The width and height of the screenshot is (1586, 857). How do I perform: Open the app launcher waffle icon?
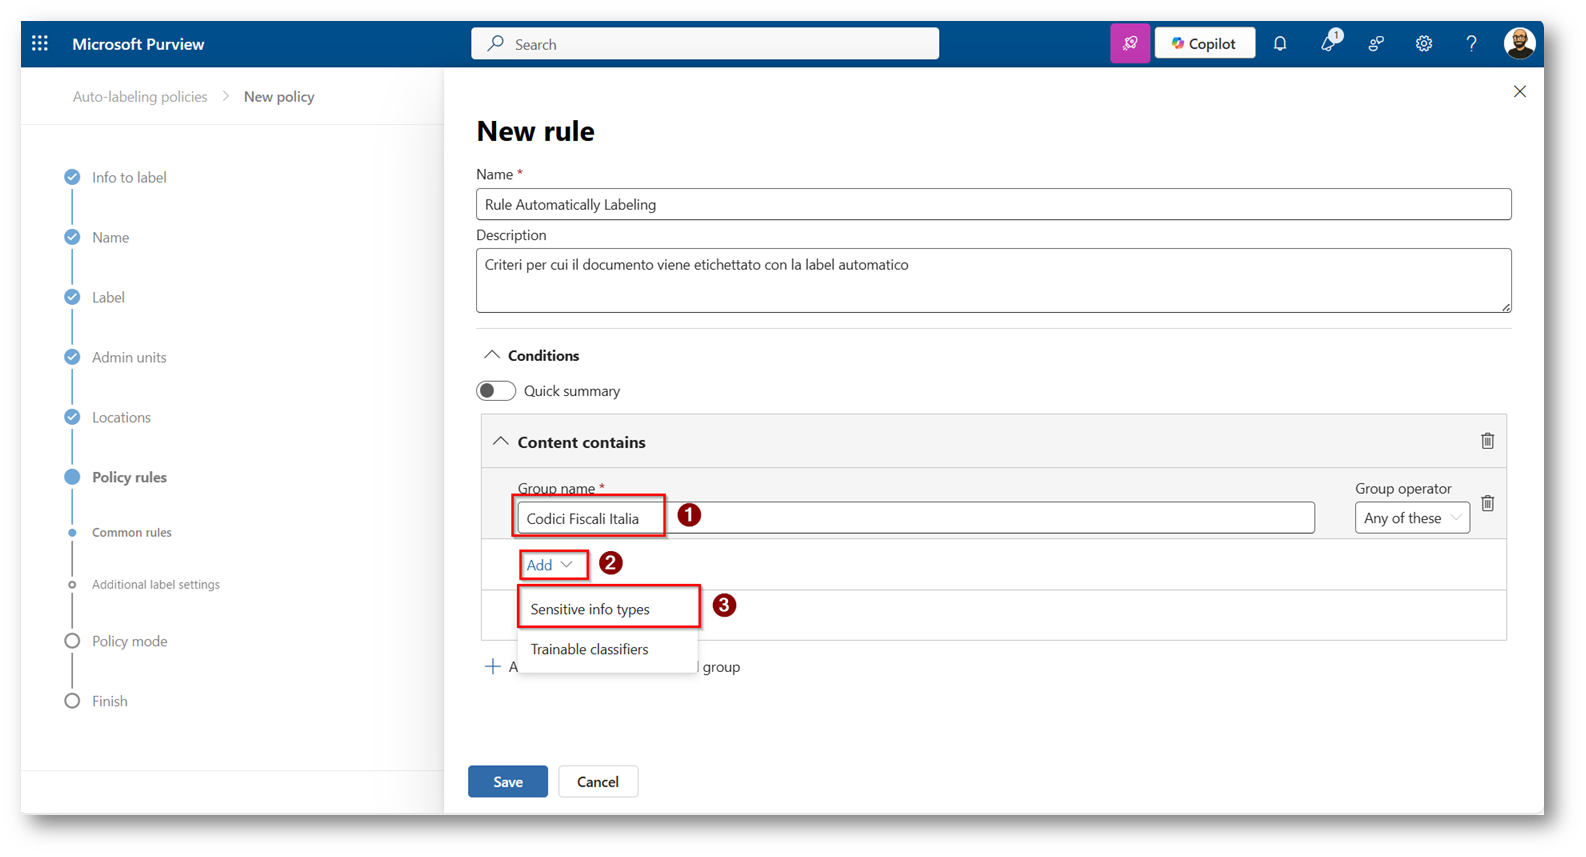coord(40,44)
